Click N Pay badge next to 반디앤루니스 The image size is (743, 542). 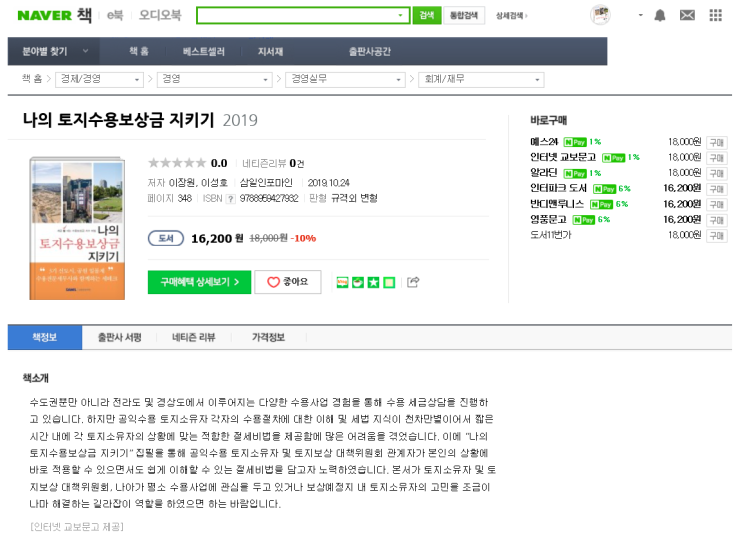coord(602,205)
